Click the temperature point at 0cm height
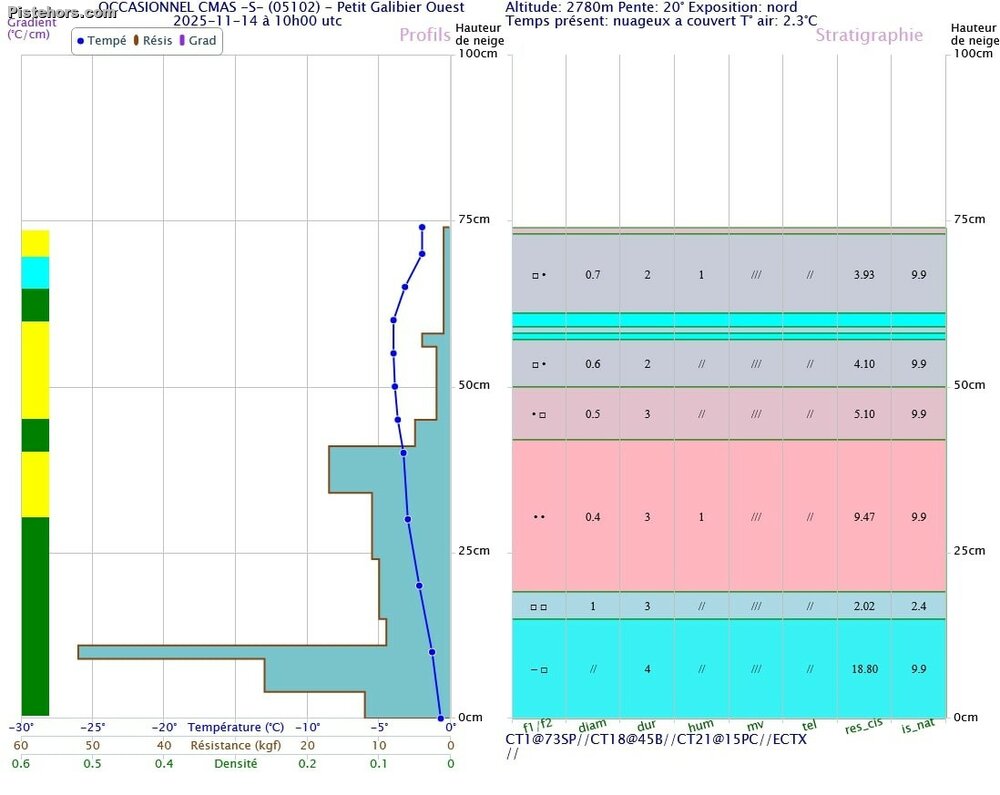 click(440, 717)
